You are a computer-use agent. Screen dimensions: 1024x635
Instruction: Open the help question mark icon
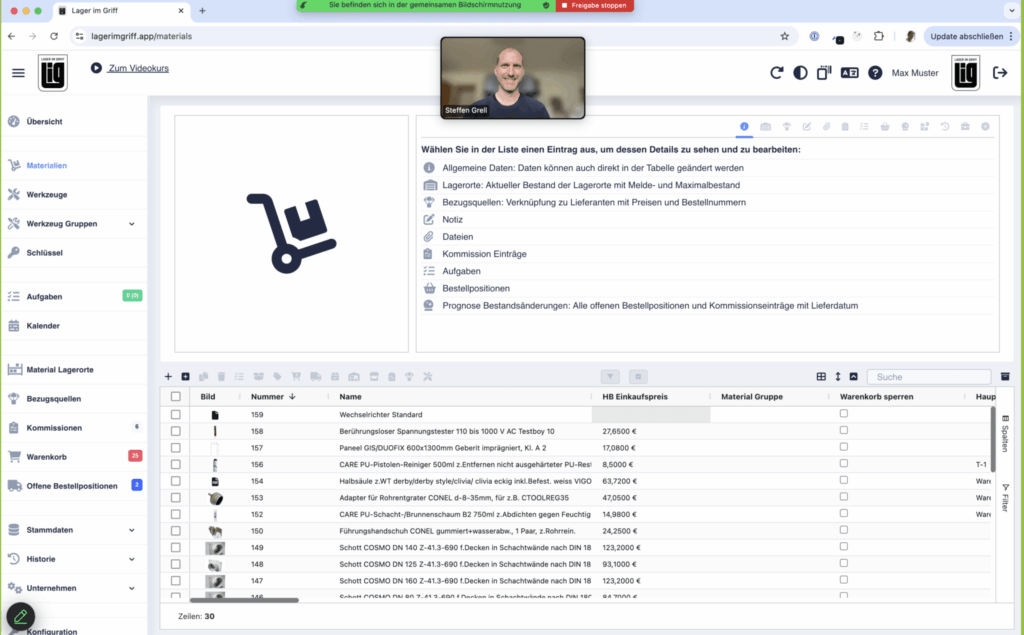(875, 73)
